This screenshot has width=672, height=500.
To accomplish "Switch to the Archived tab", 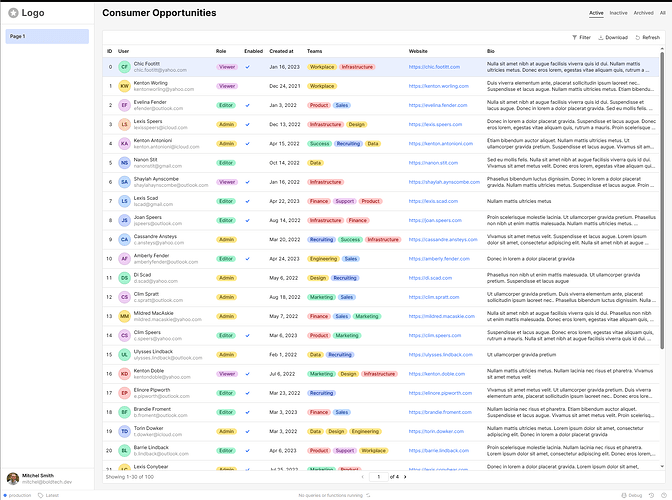I will click(x=644, y=13).
